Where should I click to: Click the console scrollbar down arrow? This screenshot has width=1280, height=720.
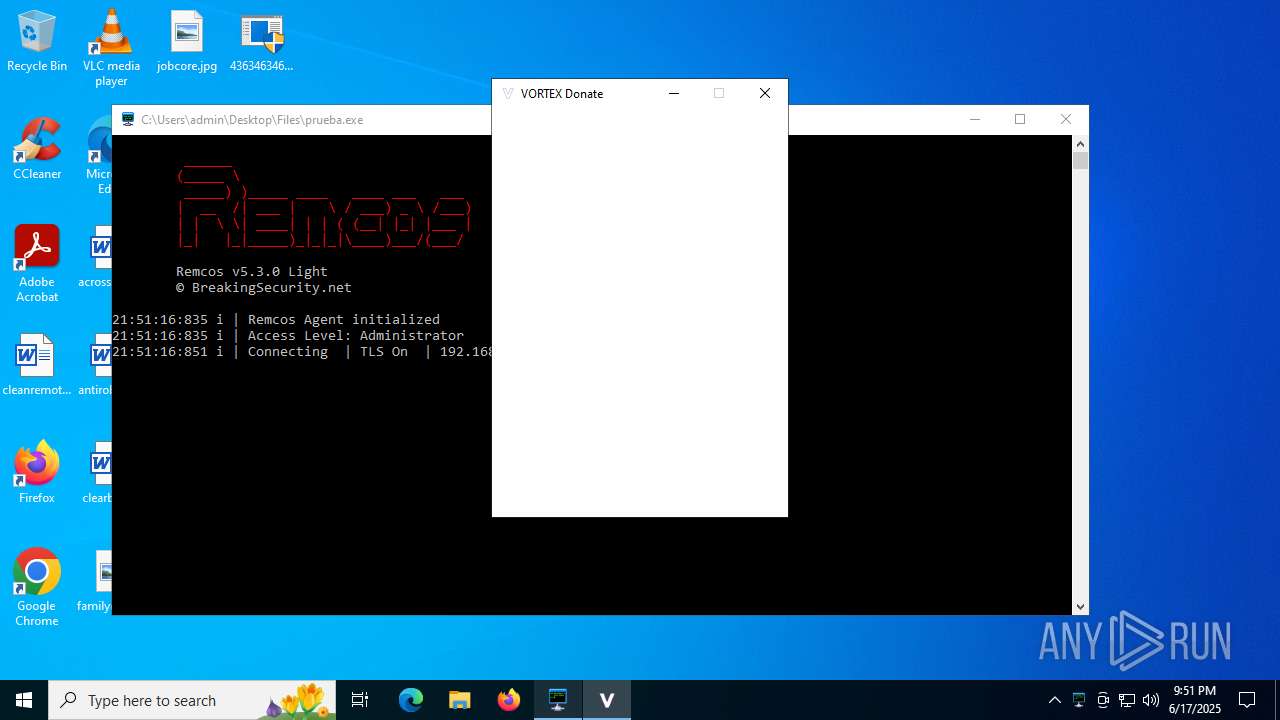[x=1080, y=607]
